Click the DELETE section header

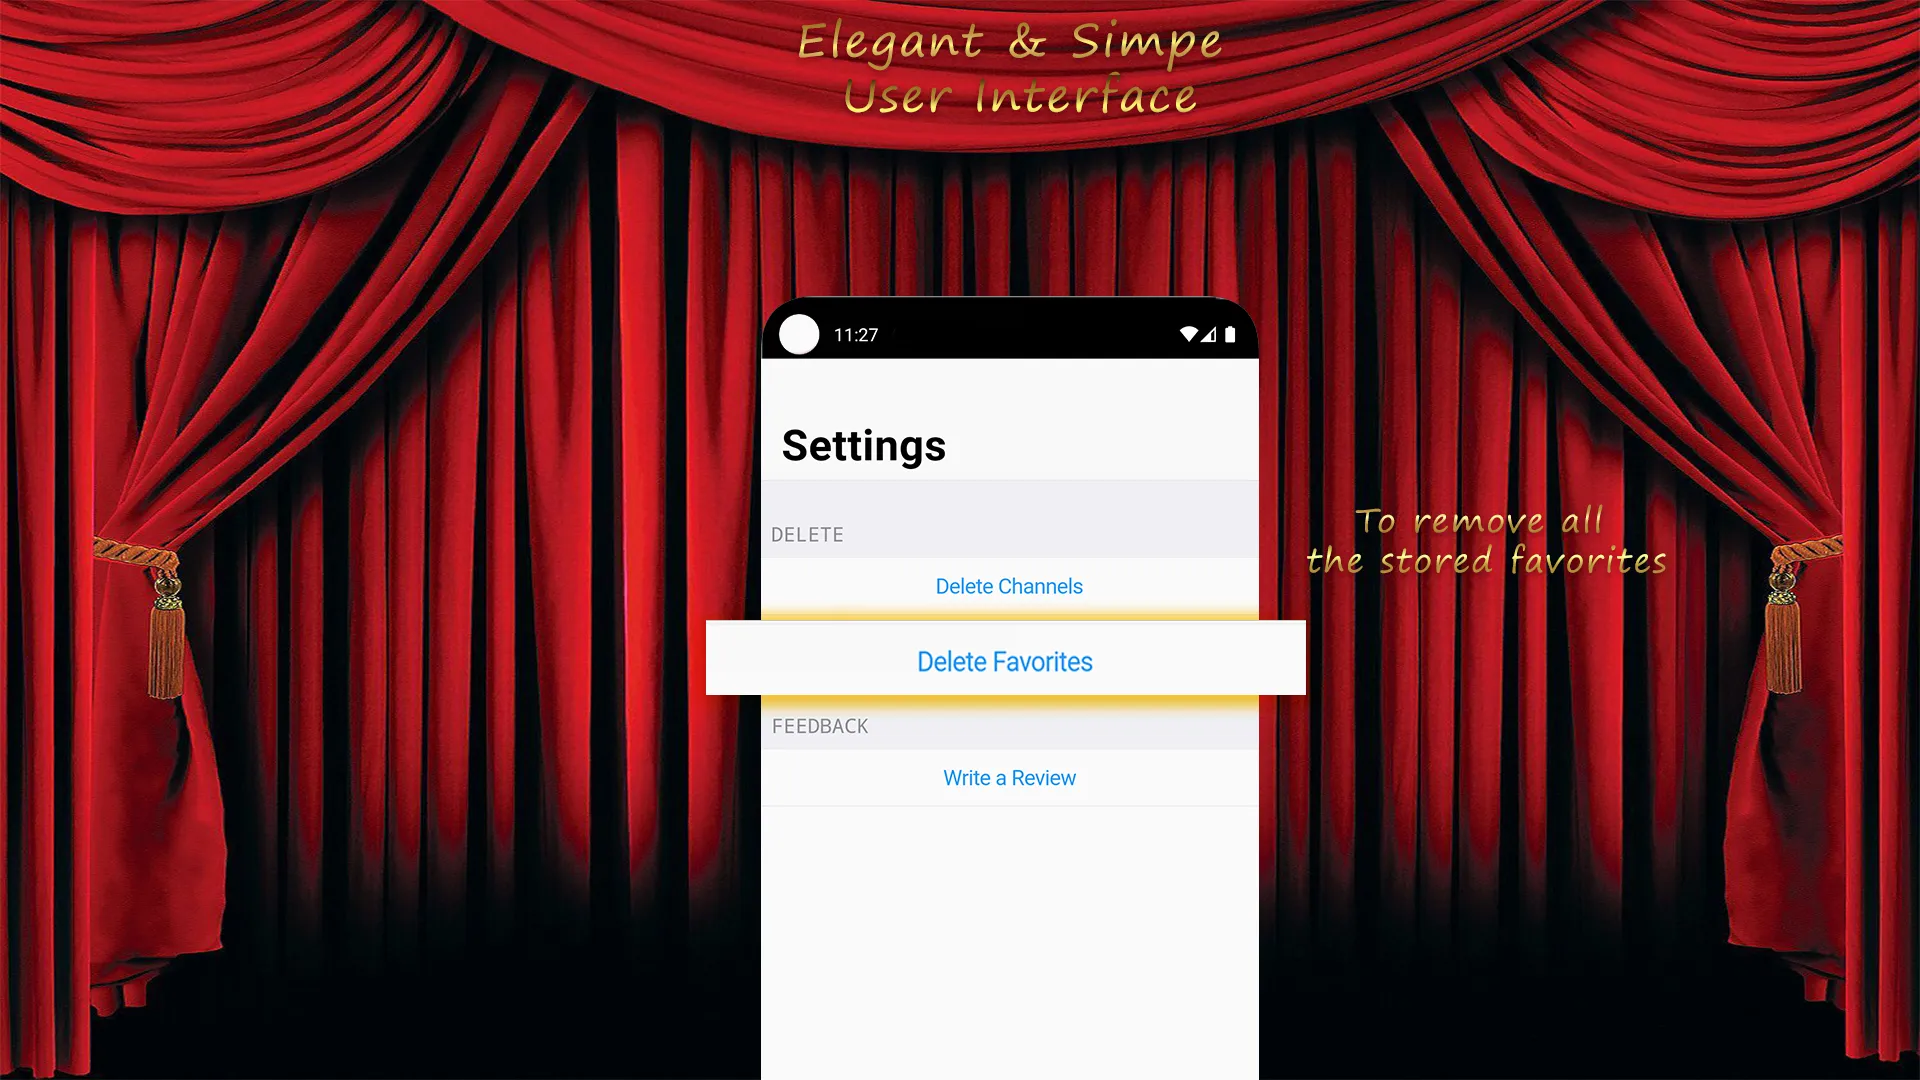point(808,534)
